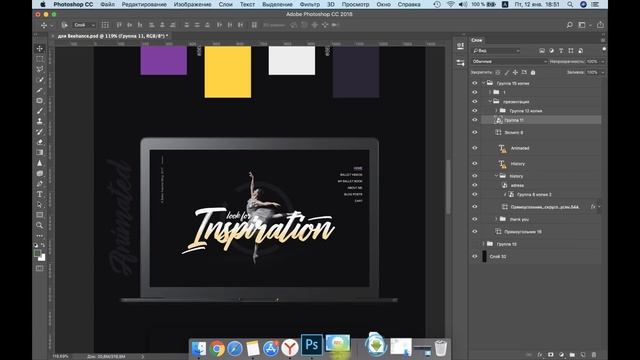Open the Edit Toolbar three-dots button

pos(40,236)
